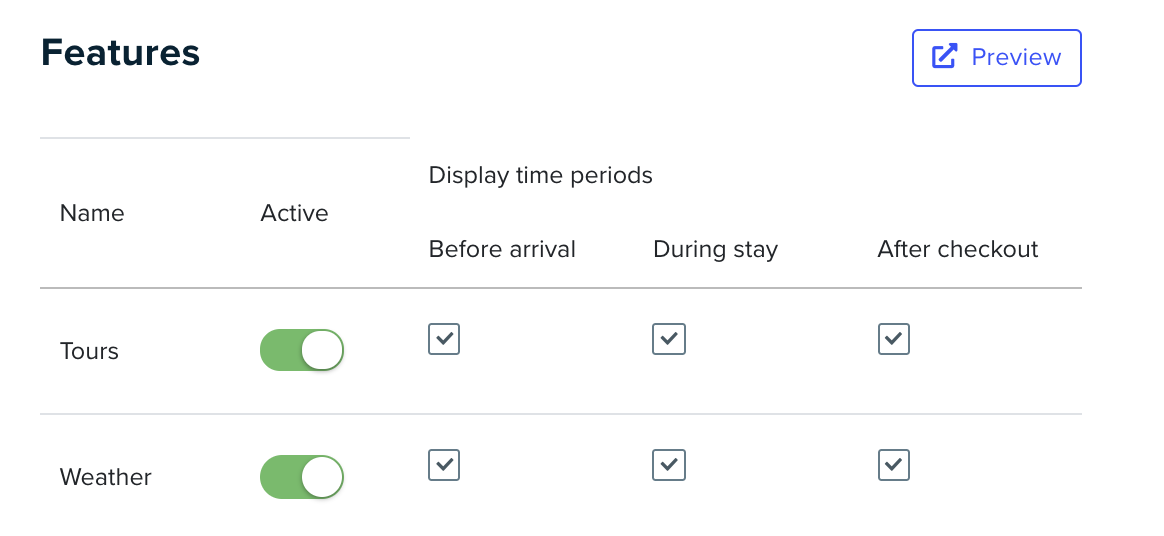Uncheck Tours During stay checkbox

tap(669, 339)
